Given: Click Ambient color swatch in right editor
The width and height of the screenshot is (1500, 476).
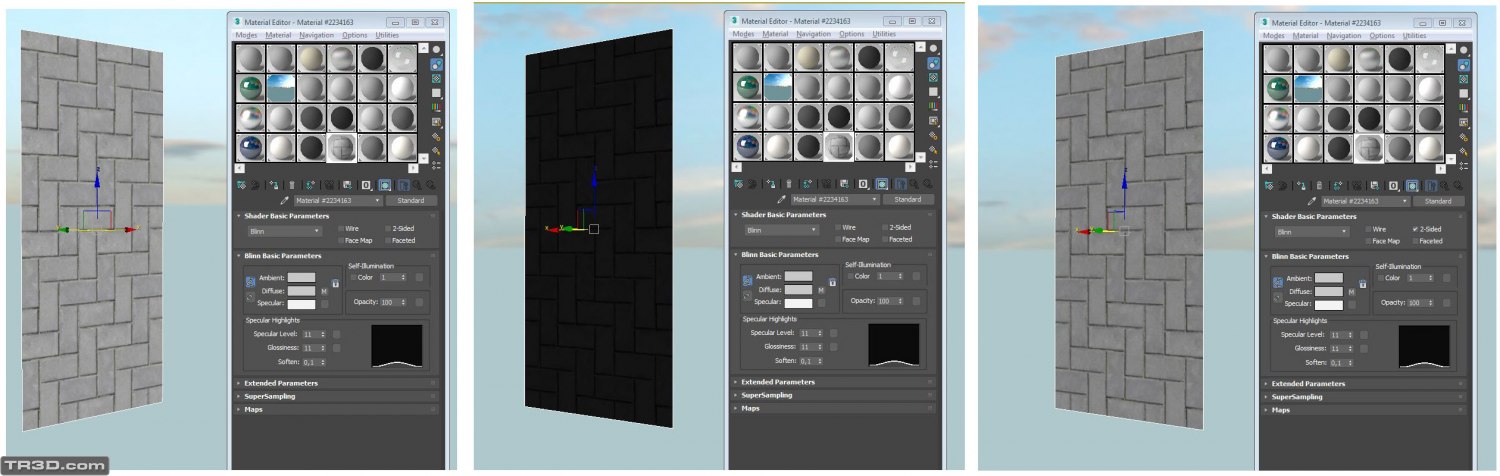Looking at the screenshot, I should click(1329, 278).
